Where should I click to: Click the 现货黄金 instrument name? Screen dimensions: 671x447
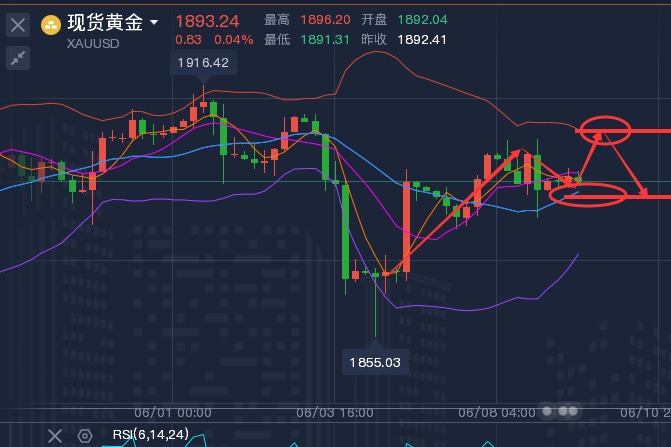103,22
